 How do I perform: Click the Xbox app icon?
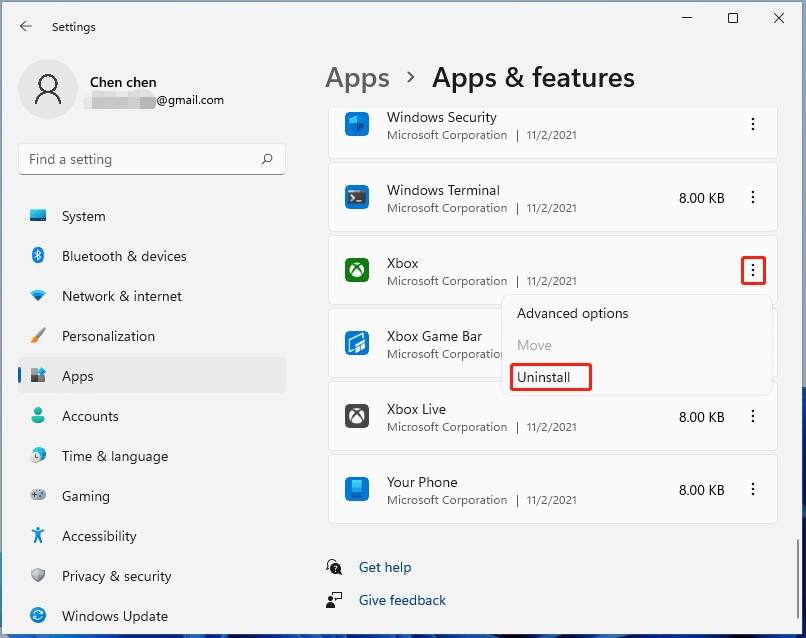tap(357, 270)
